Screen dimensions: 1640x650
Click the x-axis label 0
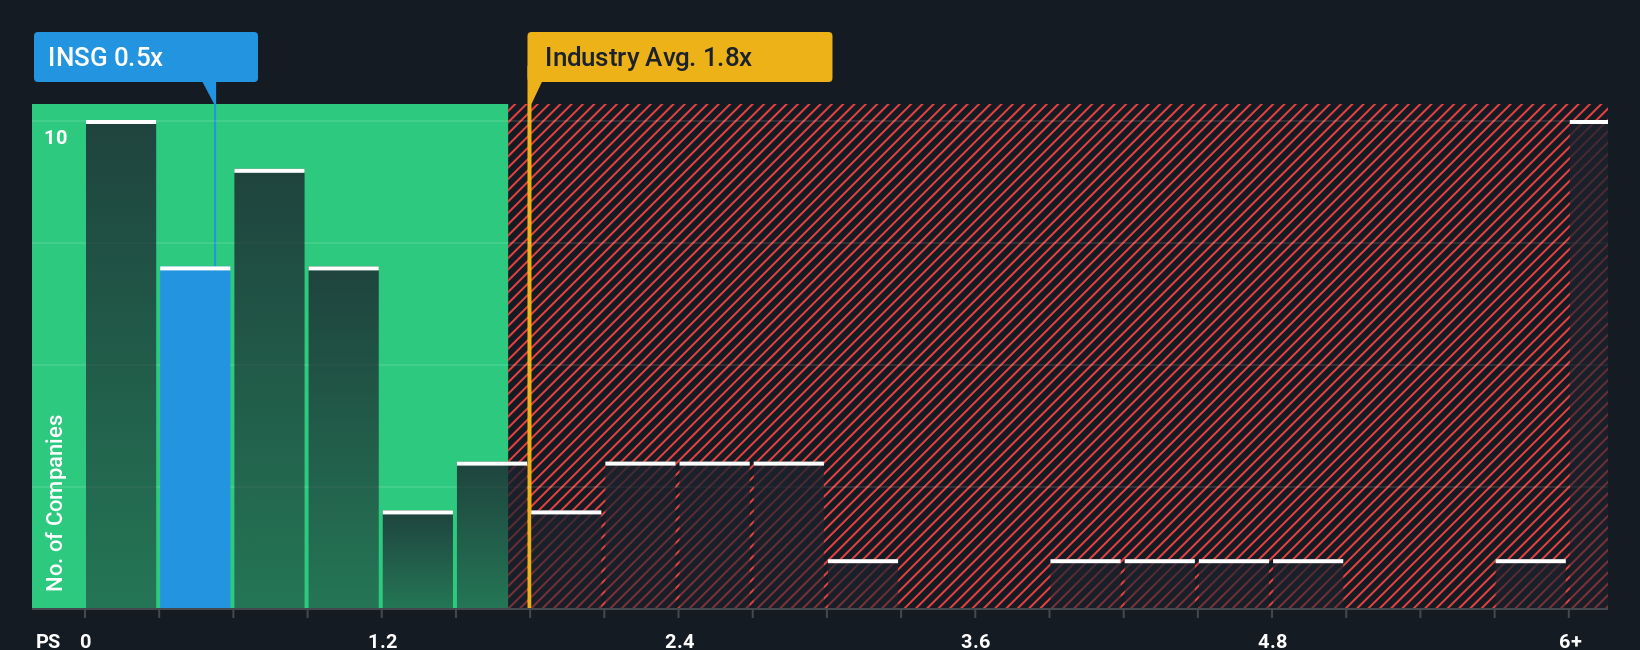click(86, 640)
